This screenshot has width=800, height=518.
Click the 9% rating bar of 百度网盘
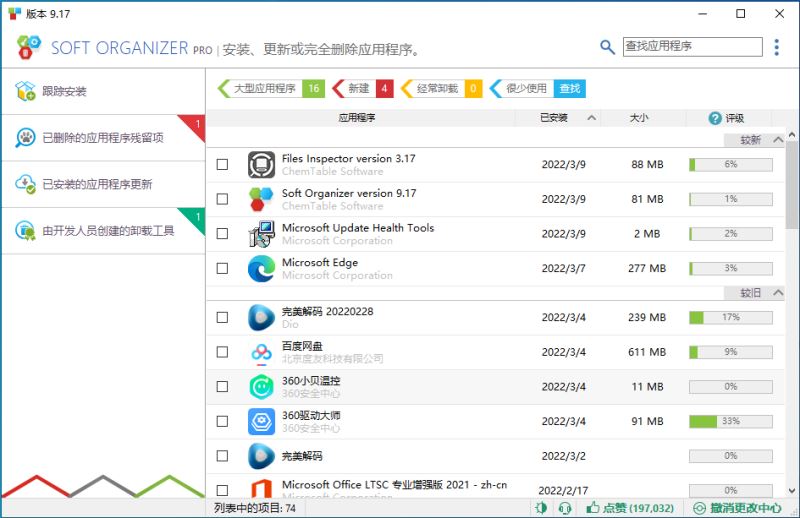tap(731, 352)
